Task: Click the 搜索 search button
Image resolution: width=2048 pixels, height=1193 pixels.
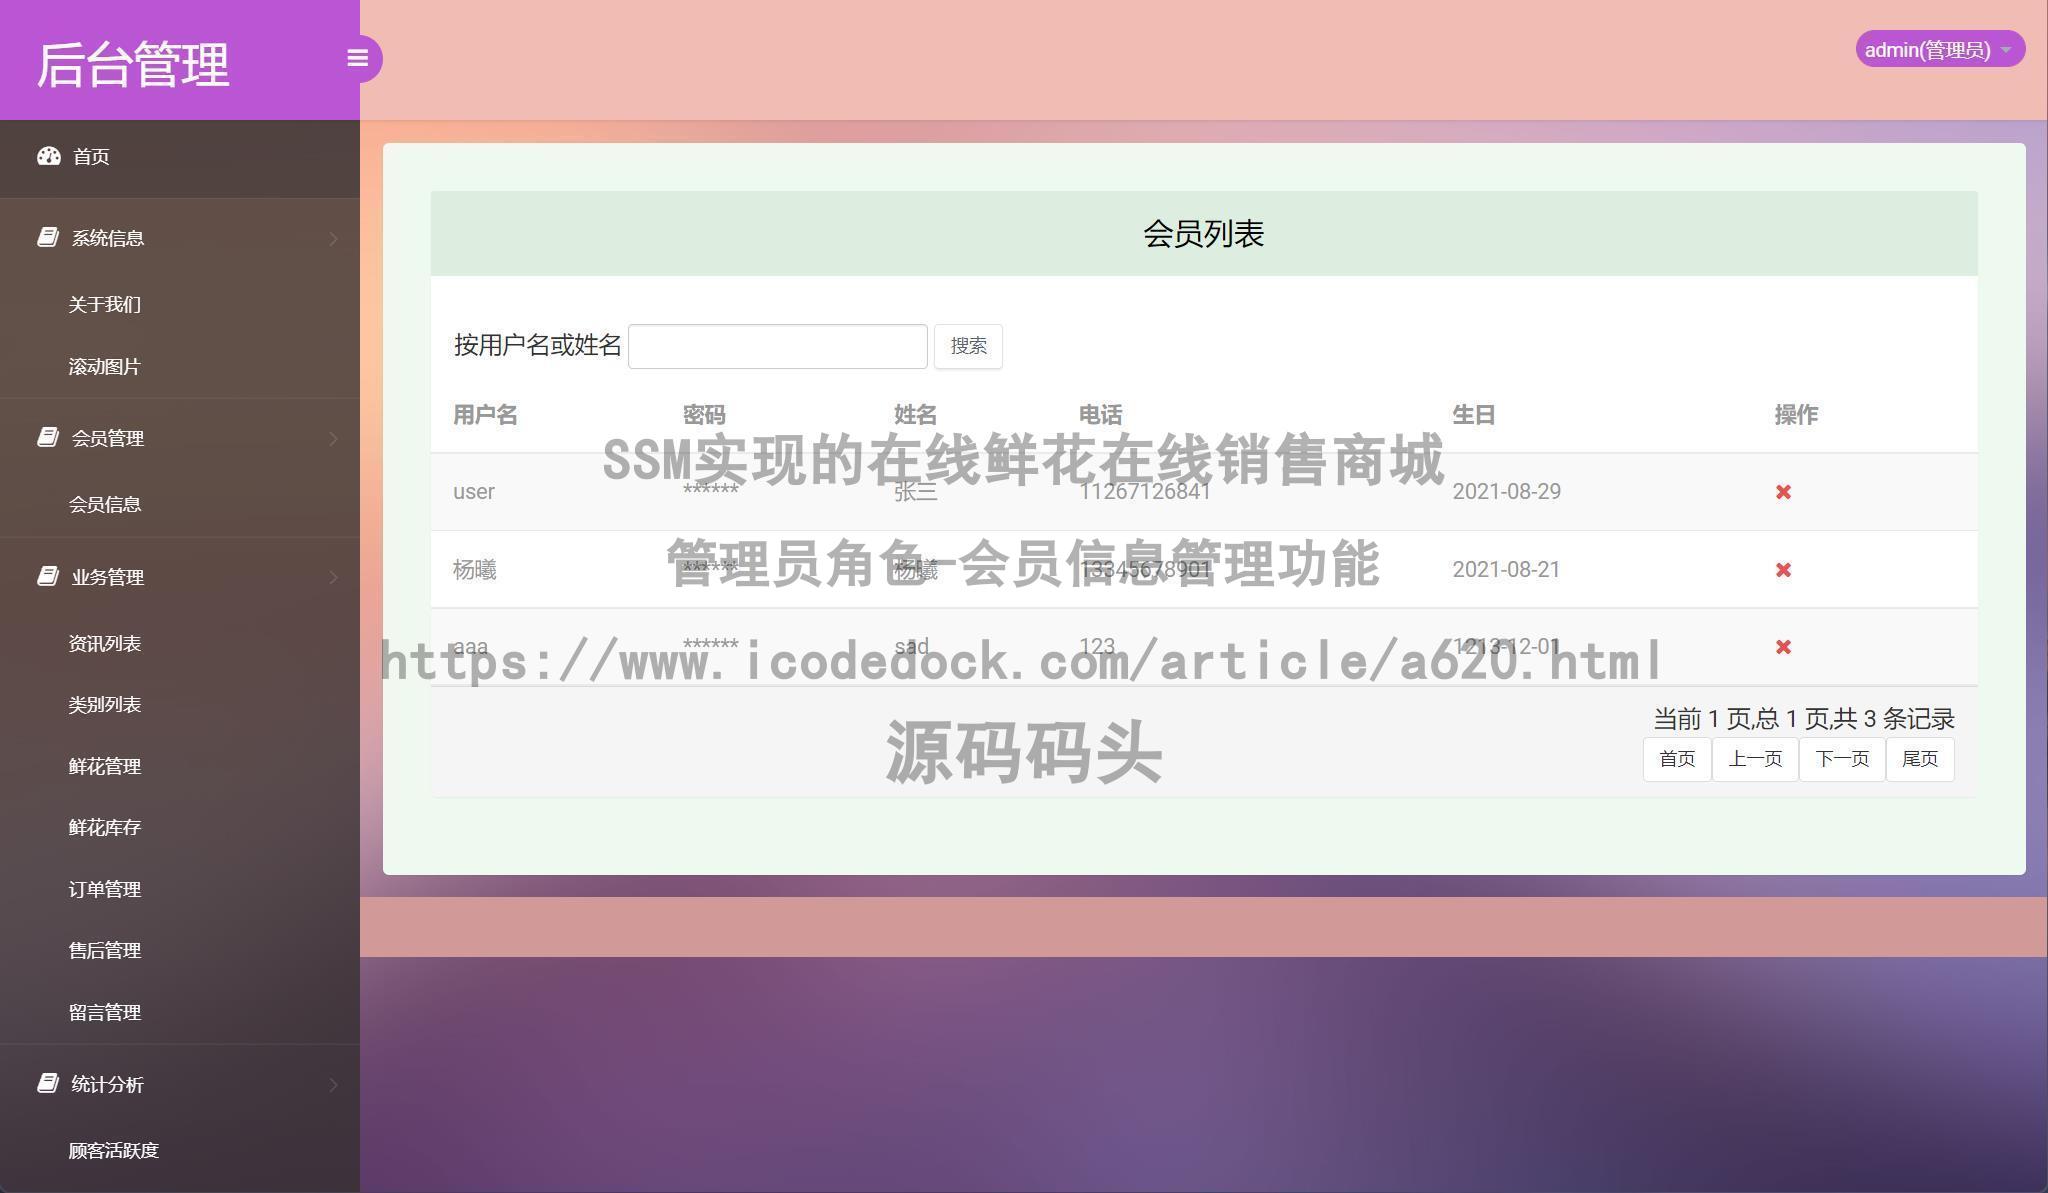Action: pyautogui.click(x=967, y=346)
